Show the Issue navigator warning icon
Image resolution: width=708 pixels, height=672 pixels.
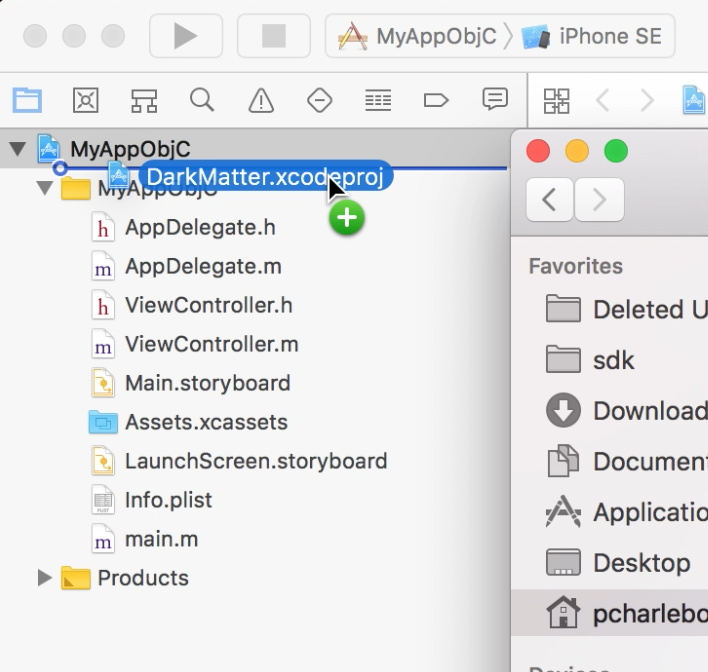point(261,100)
